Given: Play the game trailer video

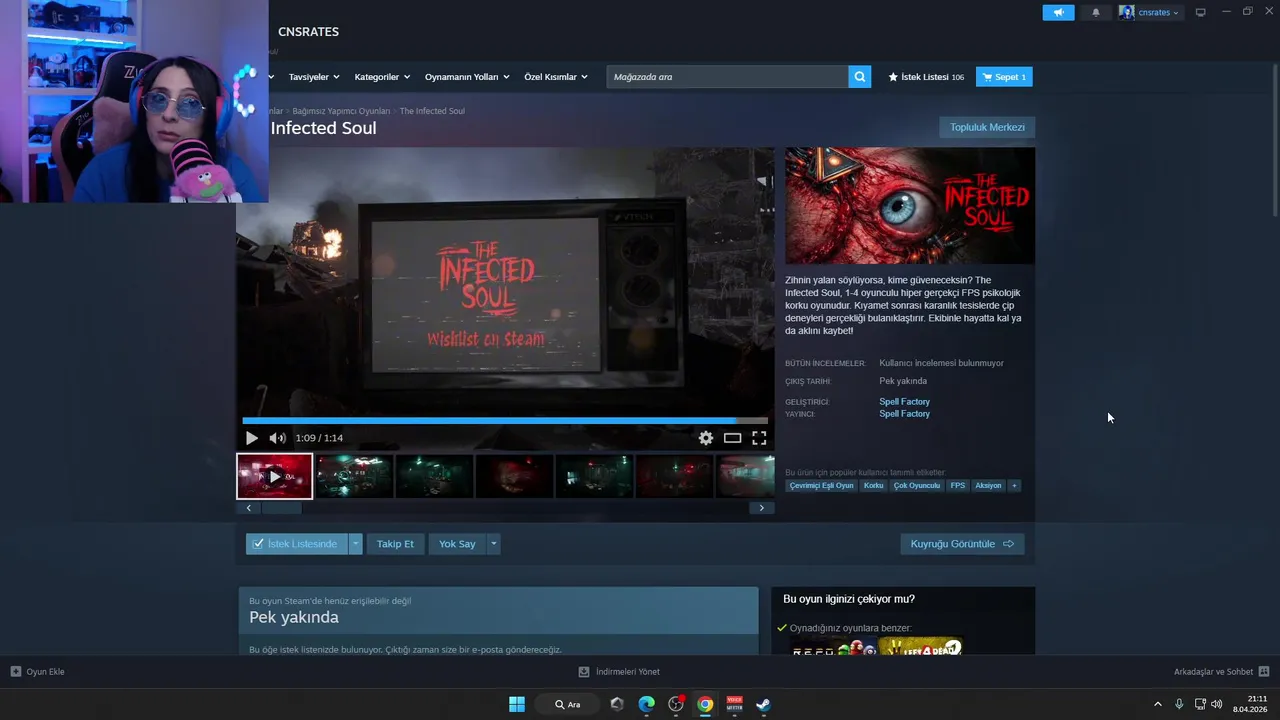Looking at the screenshot, I should tap(251, 438).
